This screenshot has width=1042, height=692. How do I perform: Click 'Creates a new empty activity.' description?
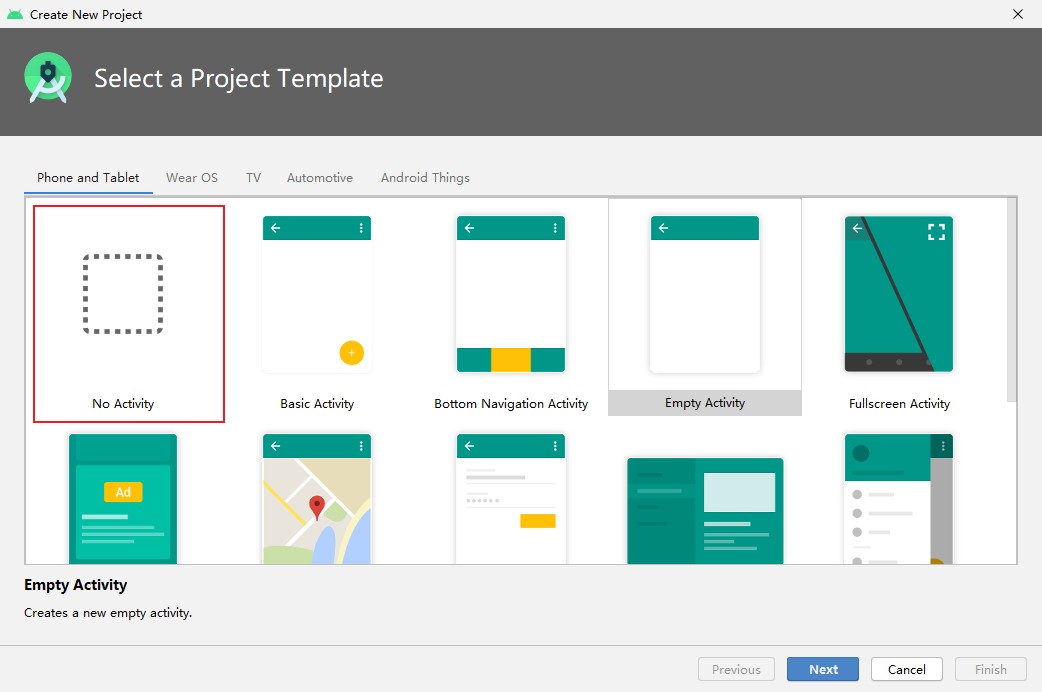click(x=108, y=613)
